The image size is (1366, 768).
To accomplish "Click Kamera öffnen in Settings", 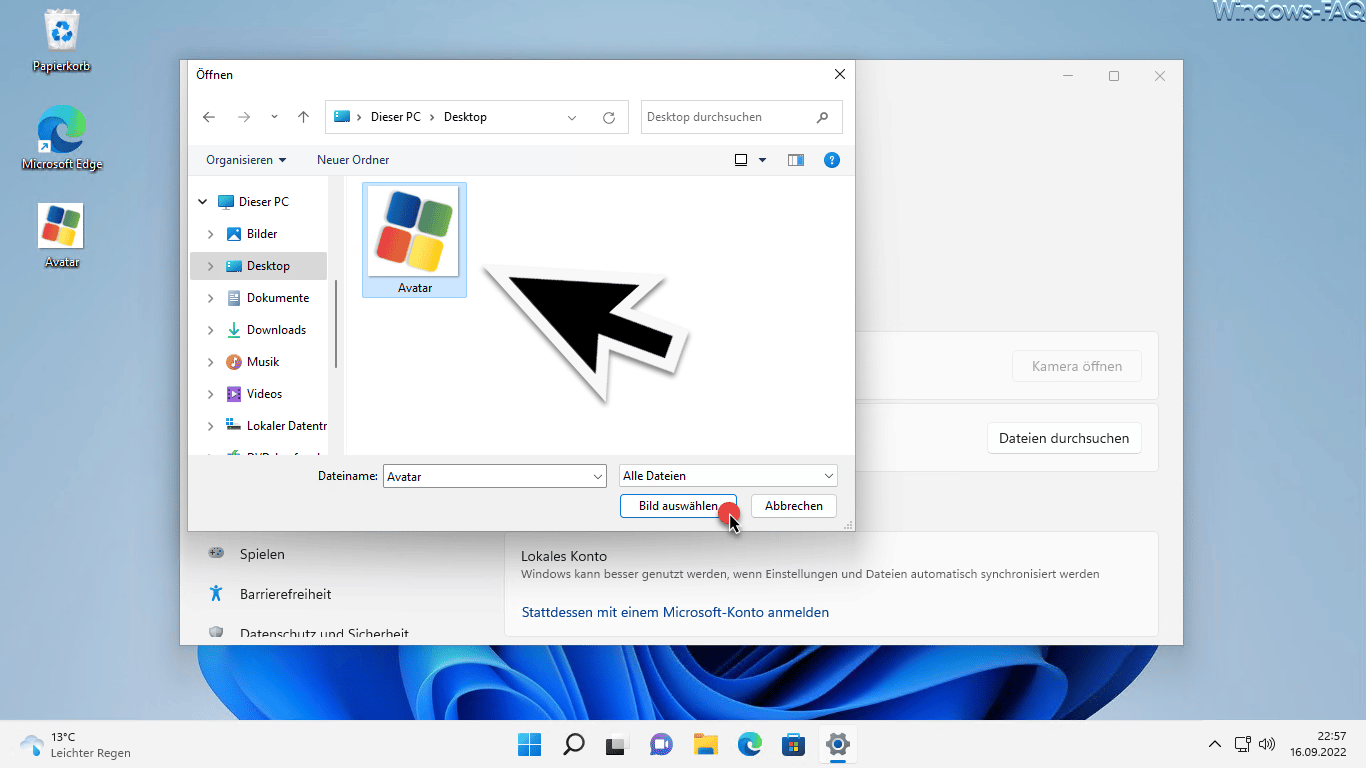I will pos(1076,366).
